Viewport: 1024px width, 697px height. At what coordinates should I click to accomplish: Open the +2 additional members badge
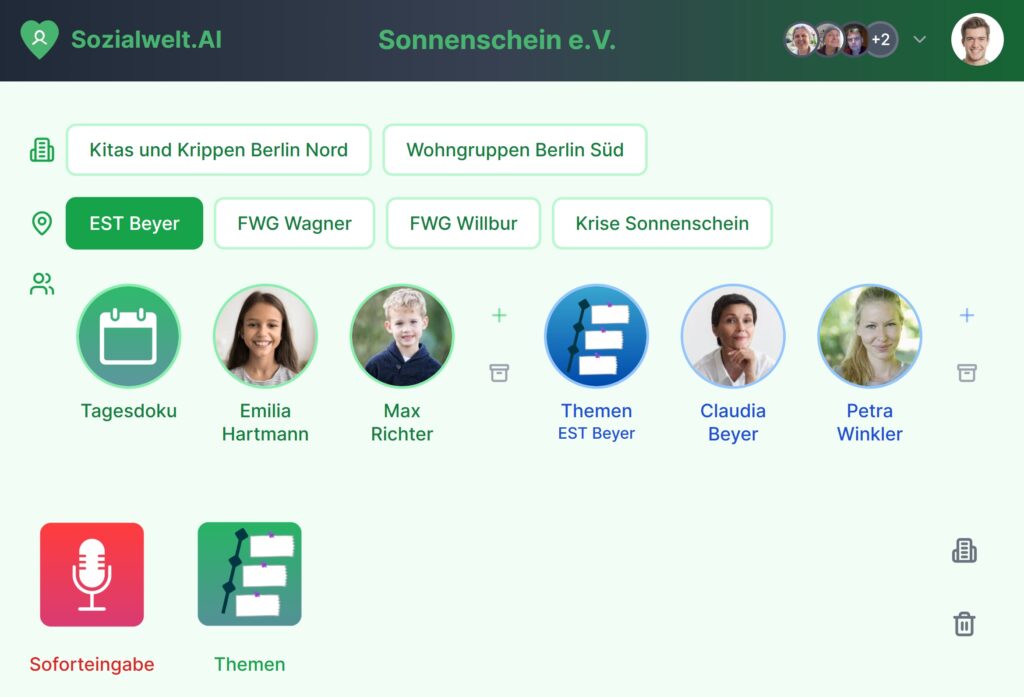pos(881,40)
